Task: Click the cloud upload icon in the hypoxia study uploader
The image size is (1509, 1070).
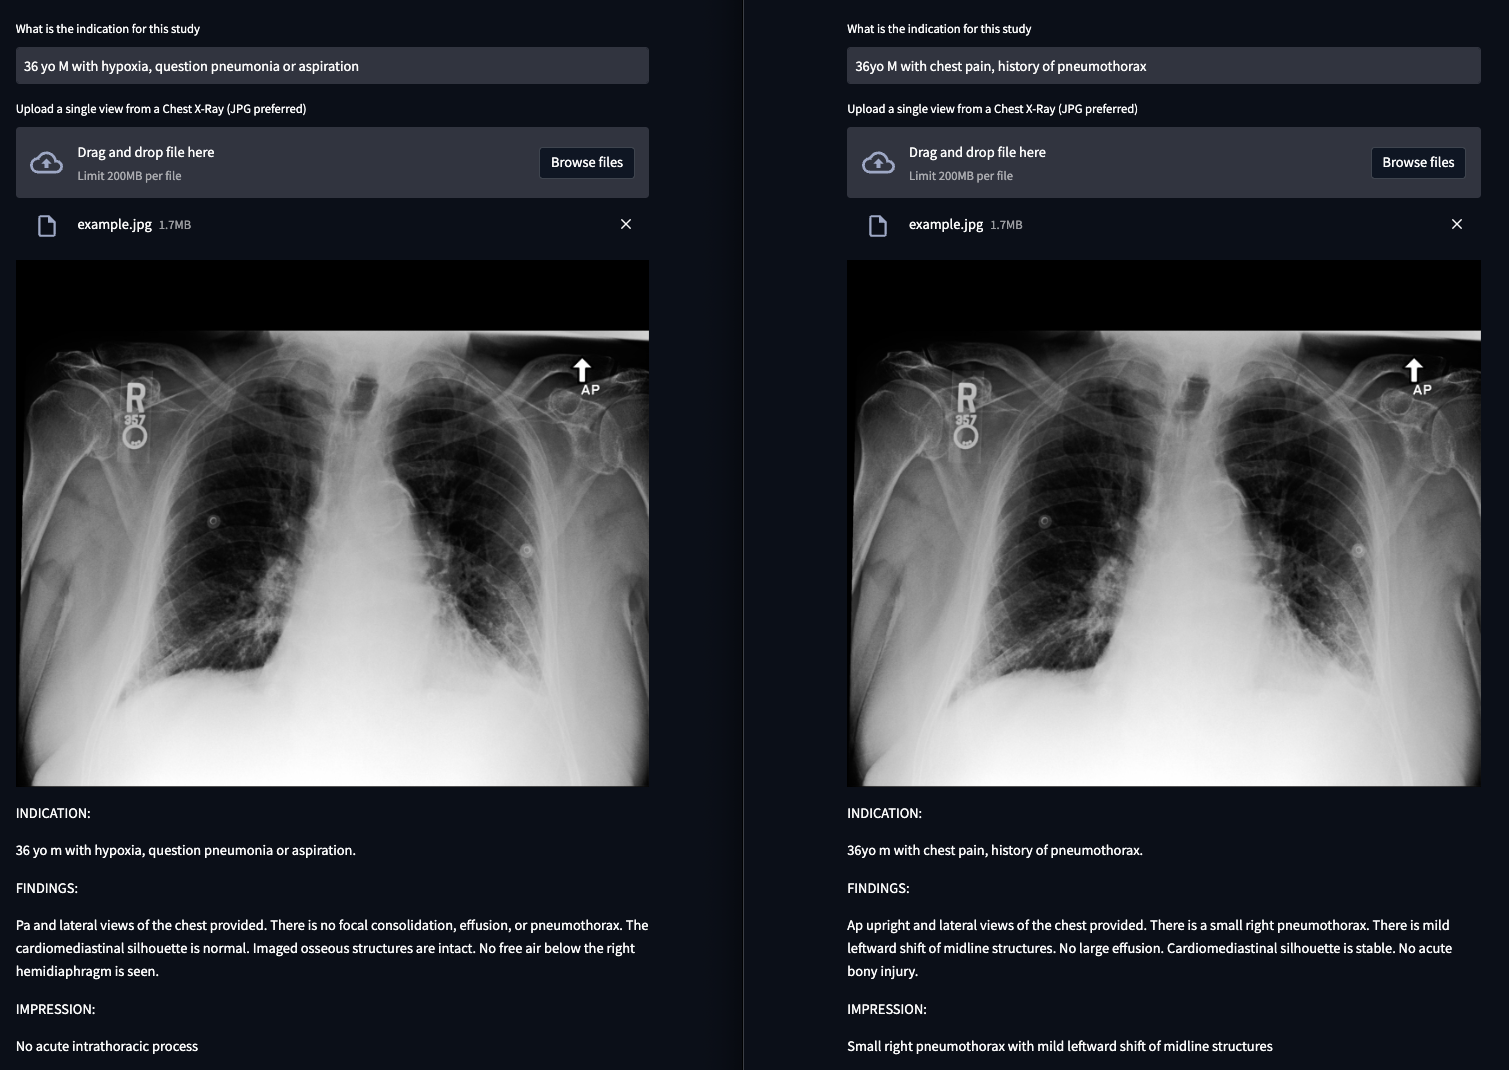Action: click(x=46, y=163)
